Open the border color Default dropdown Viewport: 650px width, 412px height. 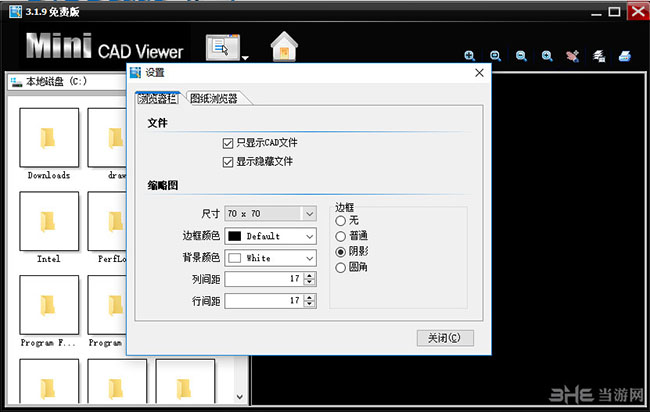[x=271, y=236]
